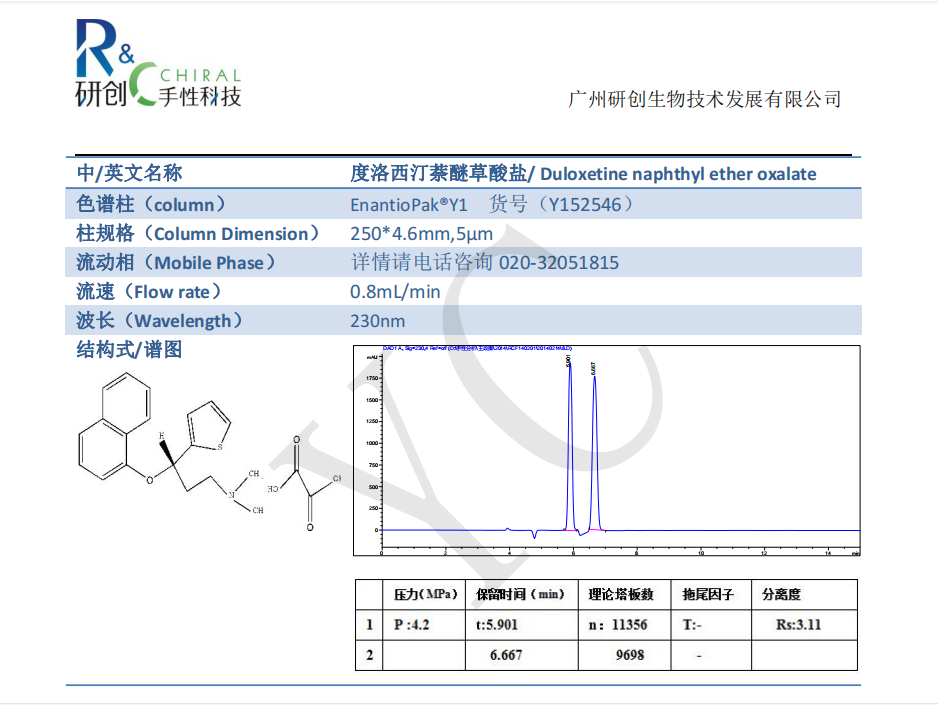Image resolution: width=938 pixels, height=705 pixels.
Task: Click the R&C Chiral company logo
Action: (x=159, y=63)
